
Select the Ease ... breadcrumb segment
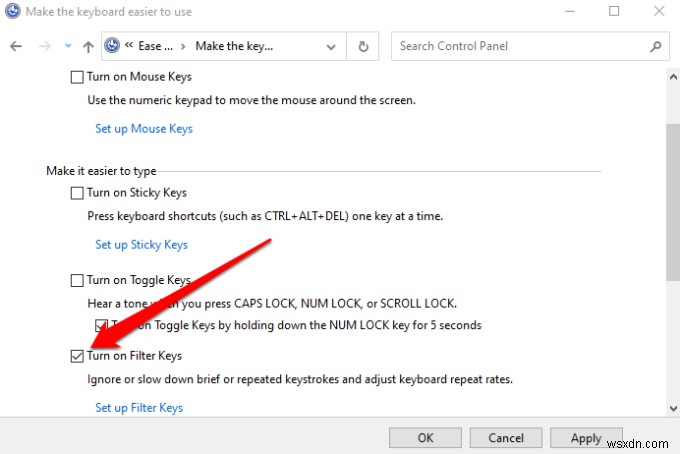point(155,46)
